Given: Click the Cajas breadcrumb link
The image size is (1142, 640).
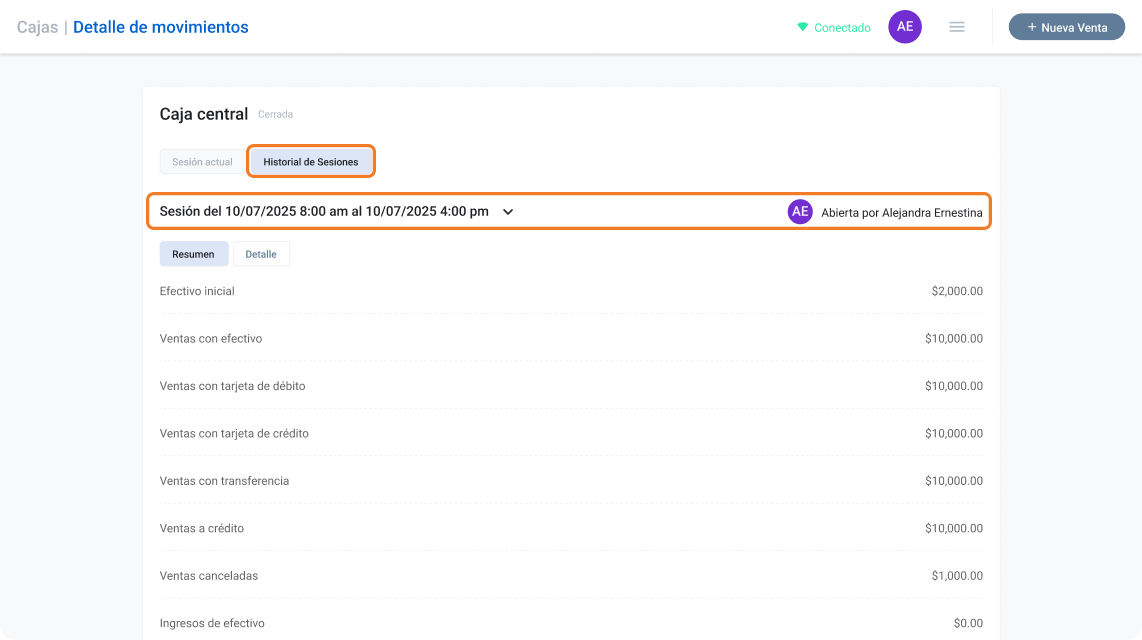Looking at the screenshot, I should [x=37, y=27].
